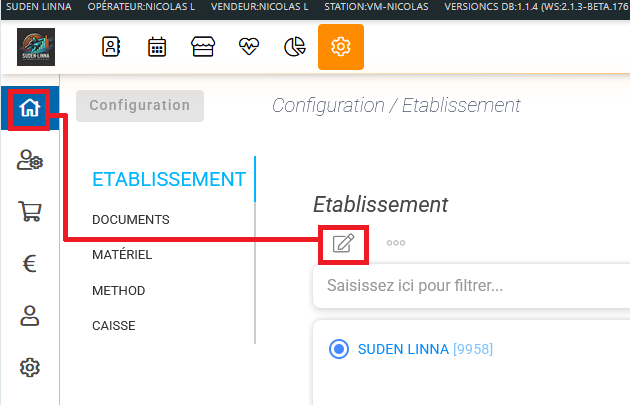Open the pie chart statistics icon
This screenshot has width=630, height=405.
click(295, 47)
